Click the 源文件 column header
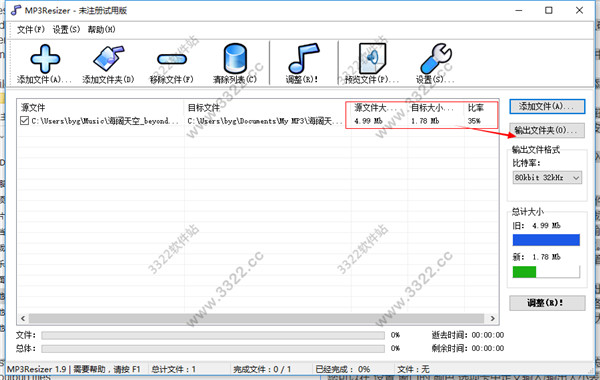Screen dimensions: 600x380 click(x=33, y=108)
